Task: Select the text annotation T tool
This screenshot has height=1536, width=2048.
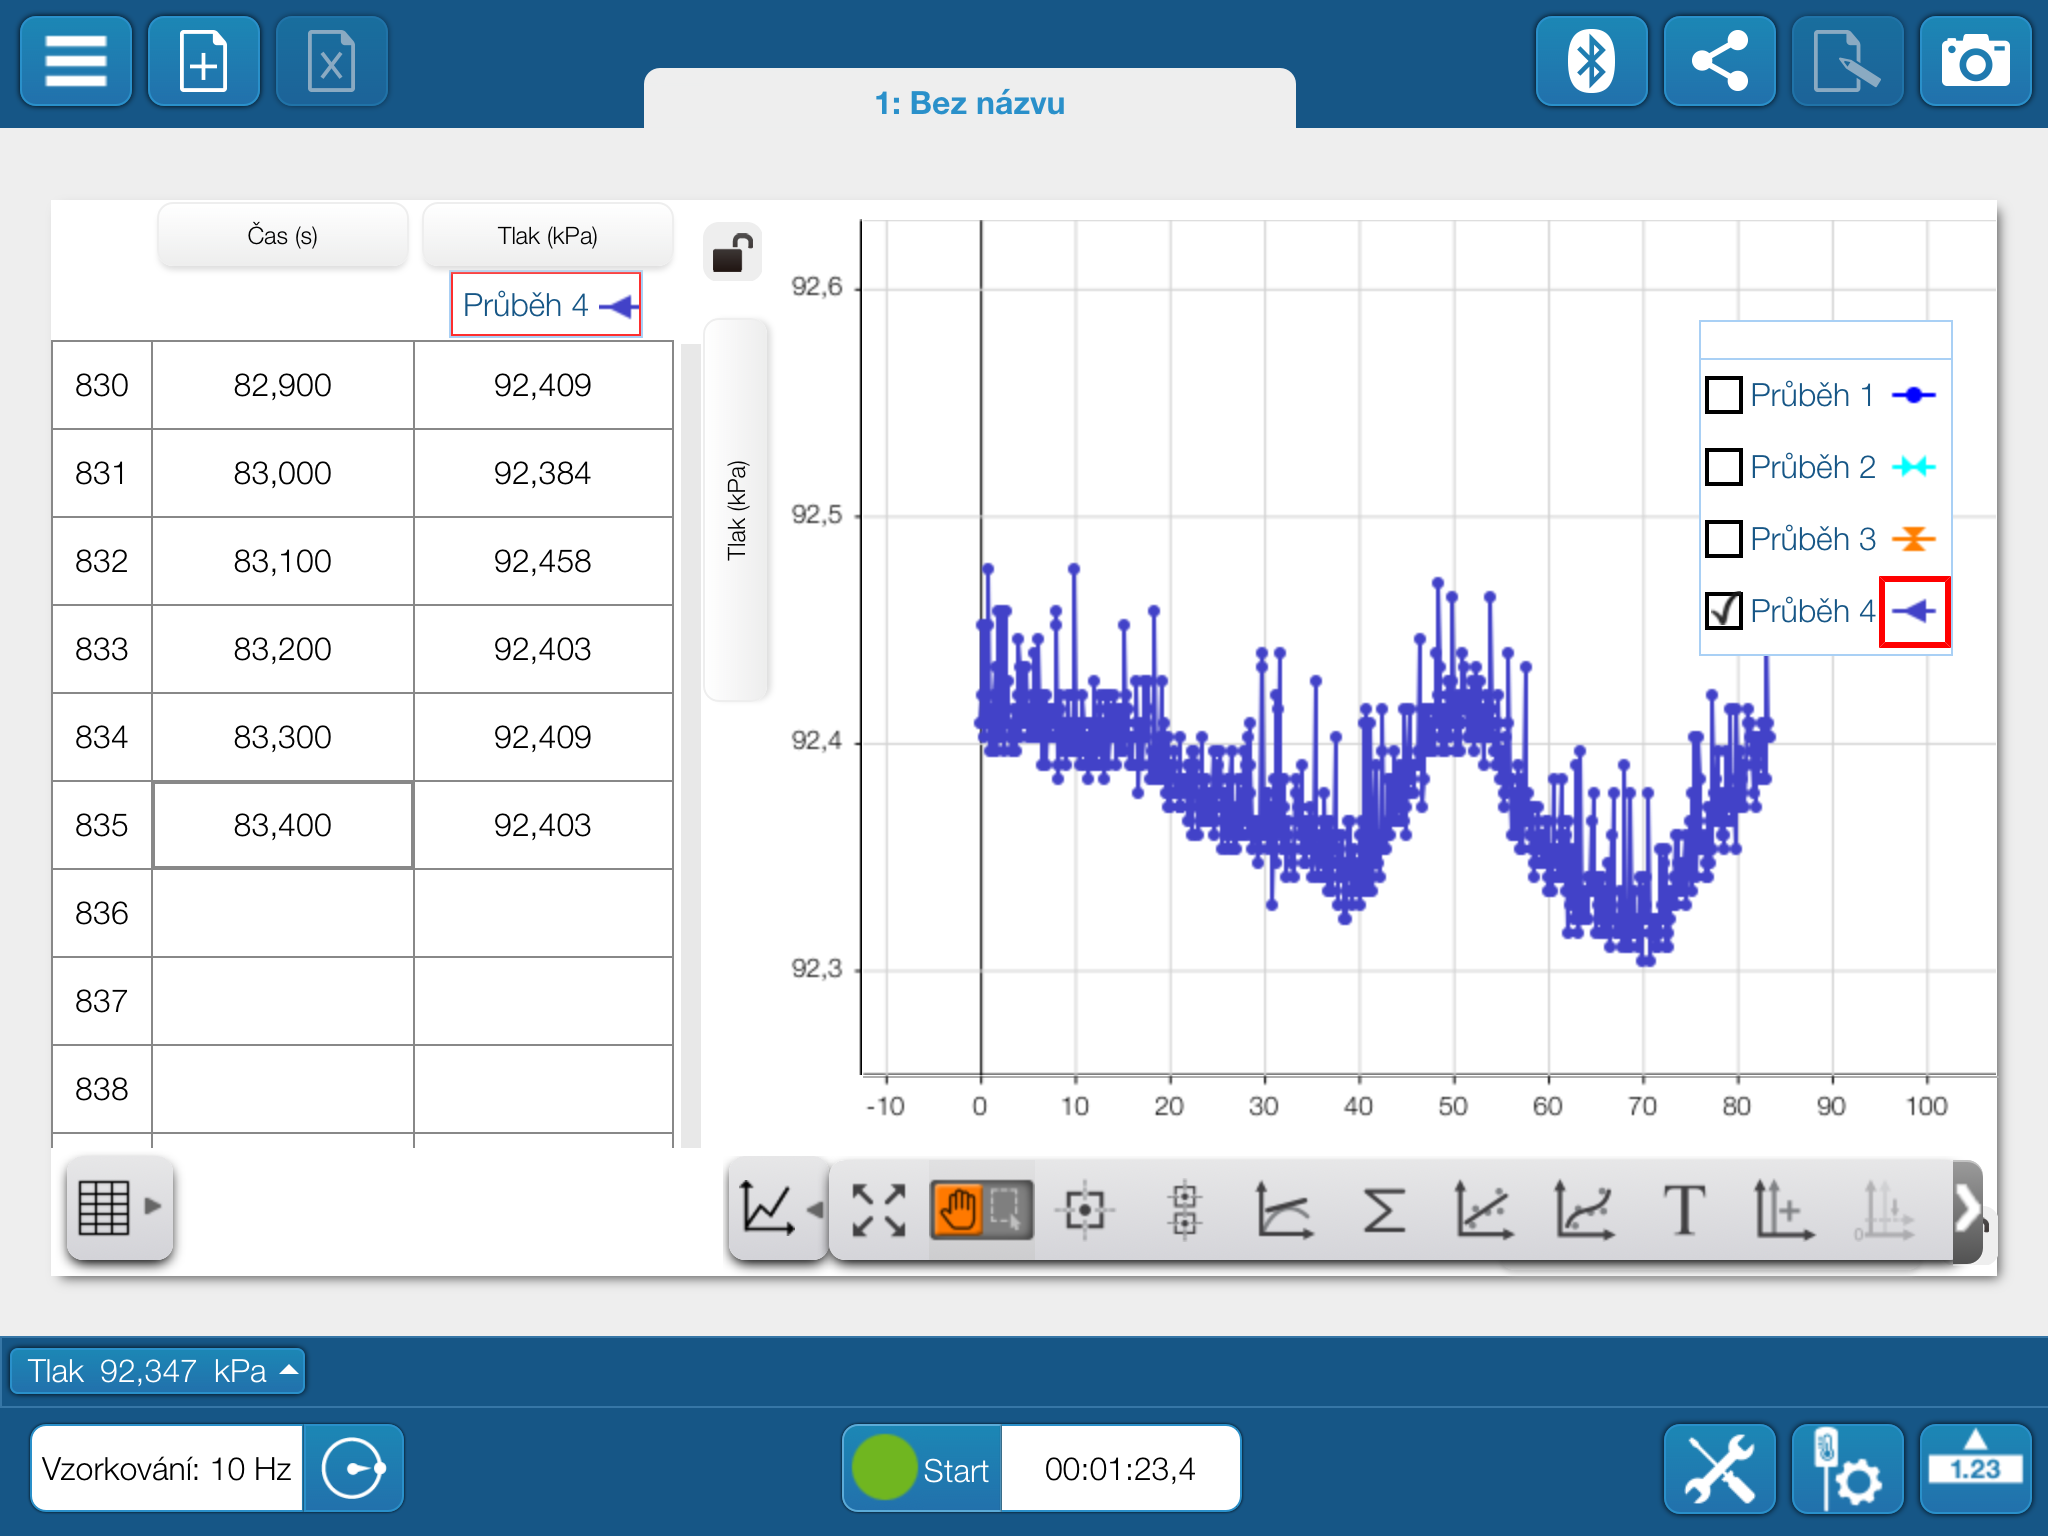Action: click(1683, 1210)
